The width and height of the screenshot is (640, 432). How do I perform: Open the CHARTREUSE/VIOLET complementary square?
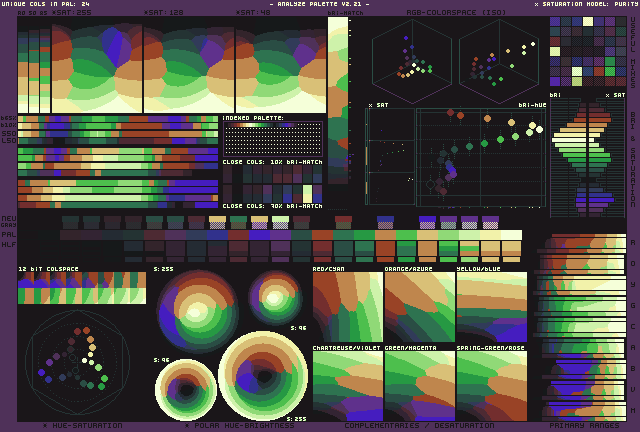[x=348, y=386]
